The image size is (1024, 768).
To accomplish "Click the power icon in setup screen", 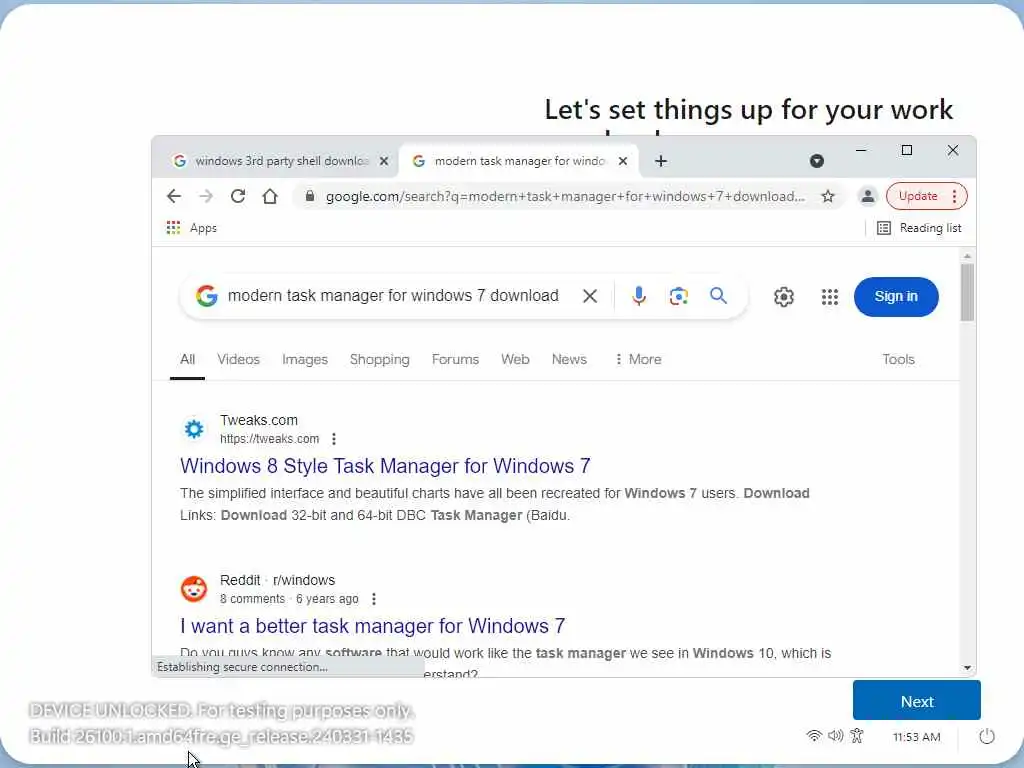I will pyautogui.click(x=987, y=737).
